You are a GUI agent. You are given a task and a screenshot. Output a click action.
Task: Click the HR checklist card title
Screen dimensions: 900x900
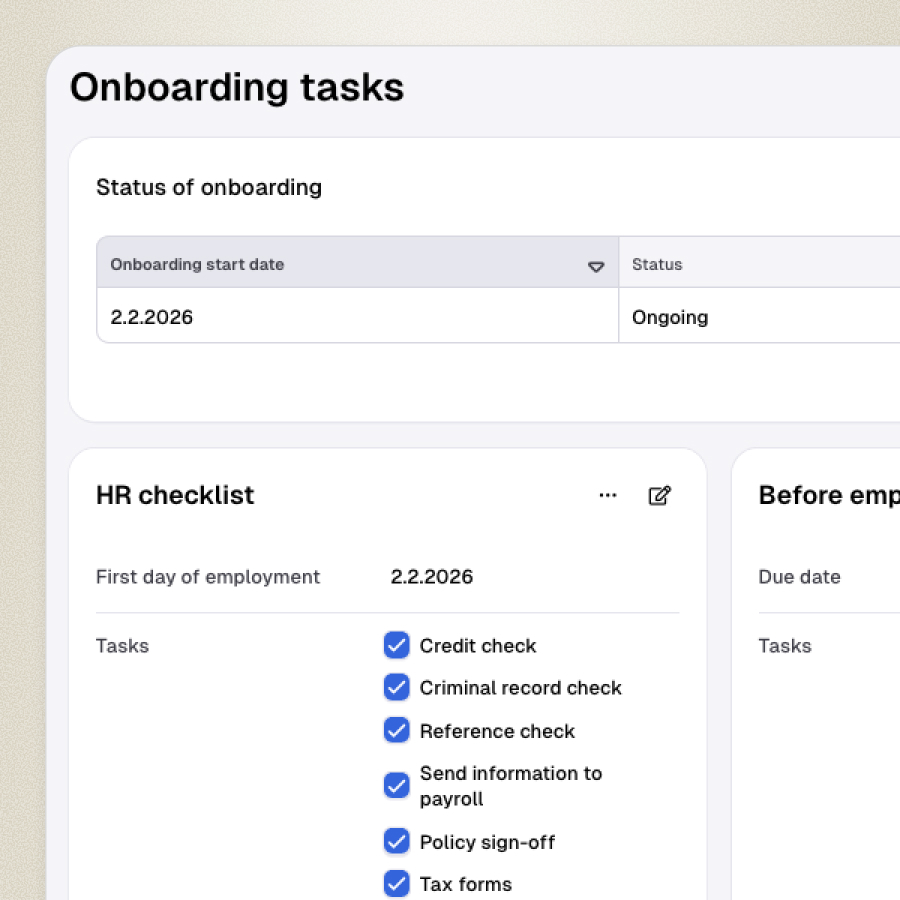coord(175,495)
